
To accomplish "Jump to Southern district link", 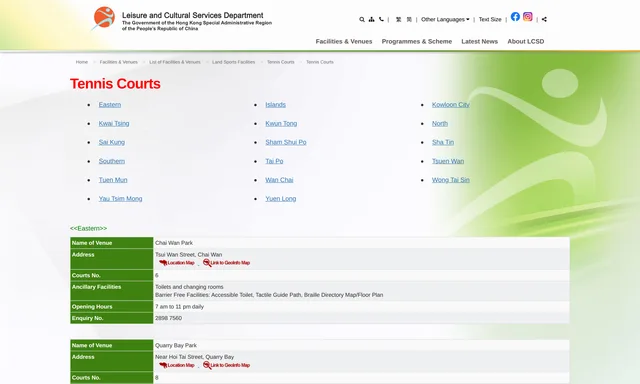I will [x=112, y=161].
